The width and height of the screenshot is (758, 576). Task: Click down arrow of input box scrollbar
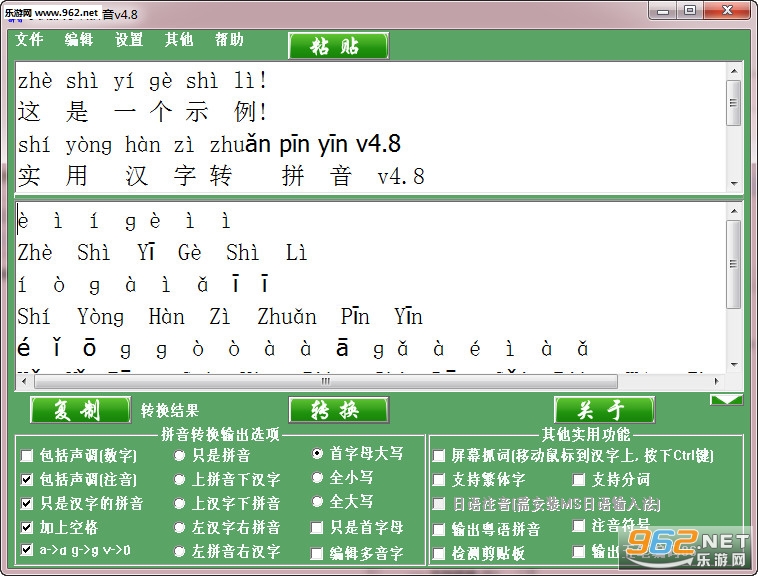pos(734,183)
